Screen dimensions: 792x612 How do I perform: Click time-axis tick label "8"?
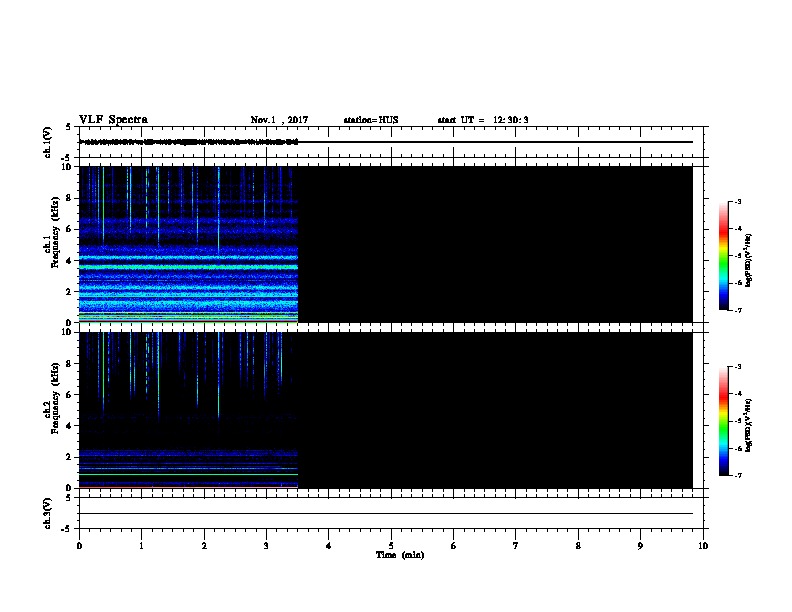tap(578, 546)
